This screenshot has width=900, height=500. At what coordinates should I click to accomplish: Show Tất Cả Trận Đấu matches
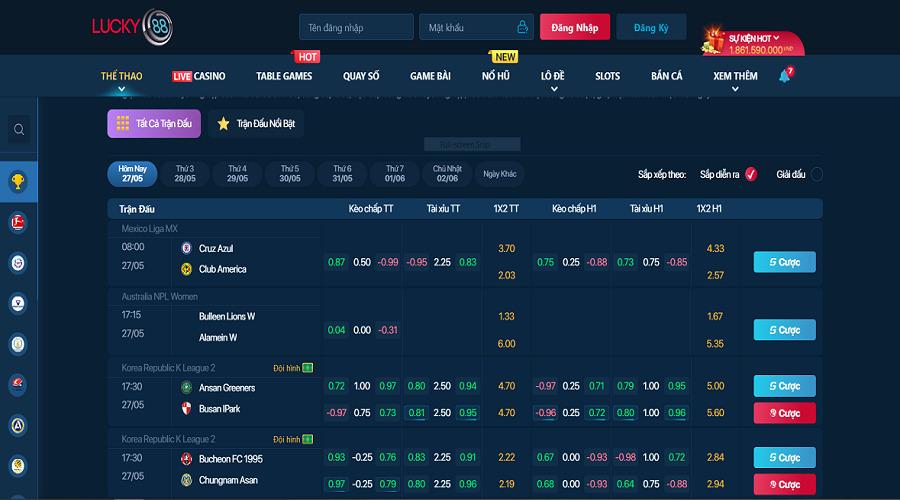(154, 123)
